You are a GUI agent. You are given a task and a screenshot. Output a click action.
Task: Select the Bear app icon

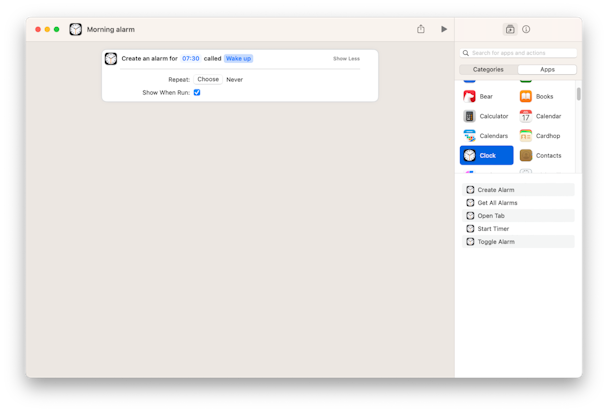click(x=469, y=97)
